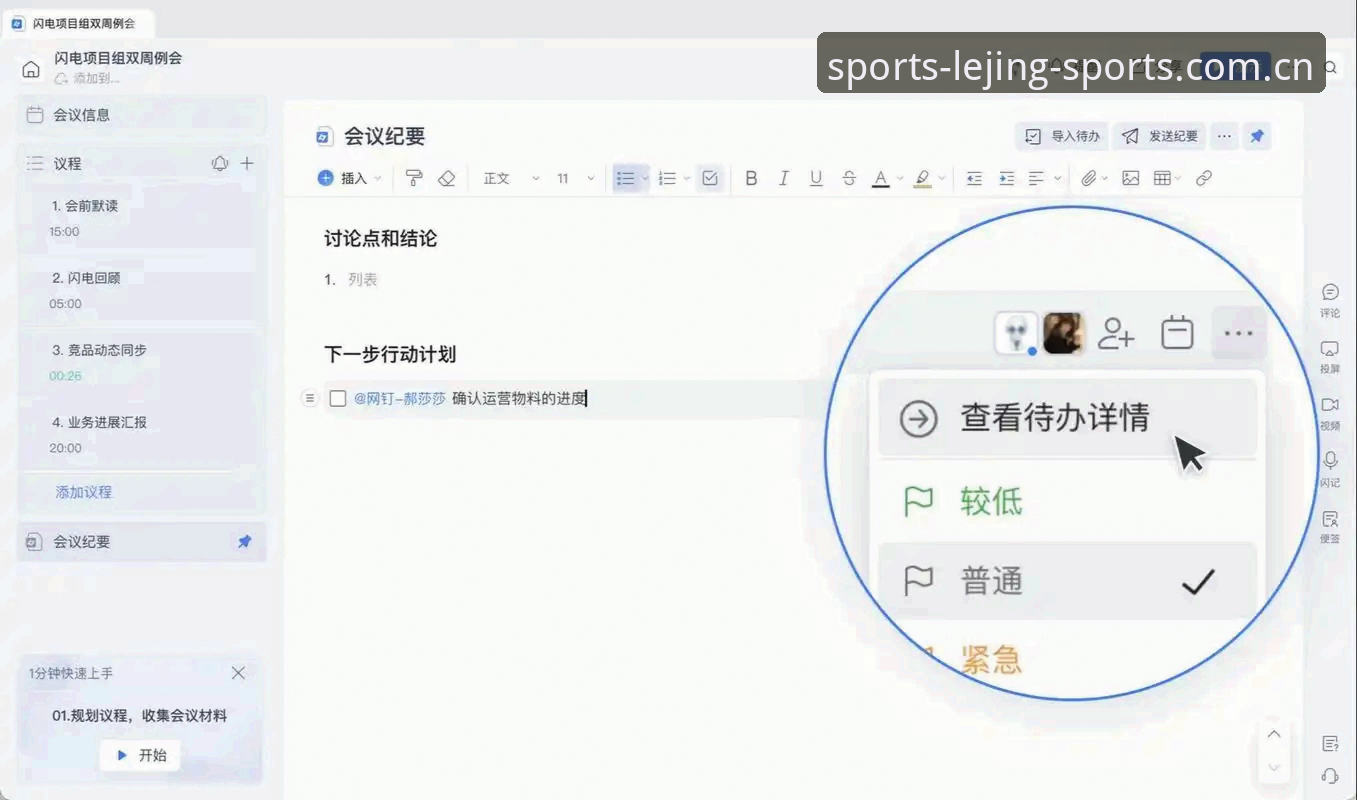Open the text alignment dropdown
This screenshot has width=1357, height=800.
[x=1044, y=178]
